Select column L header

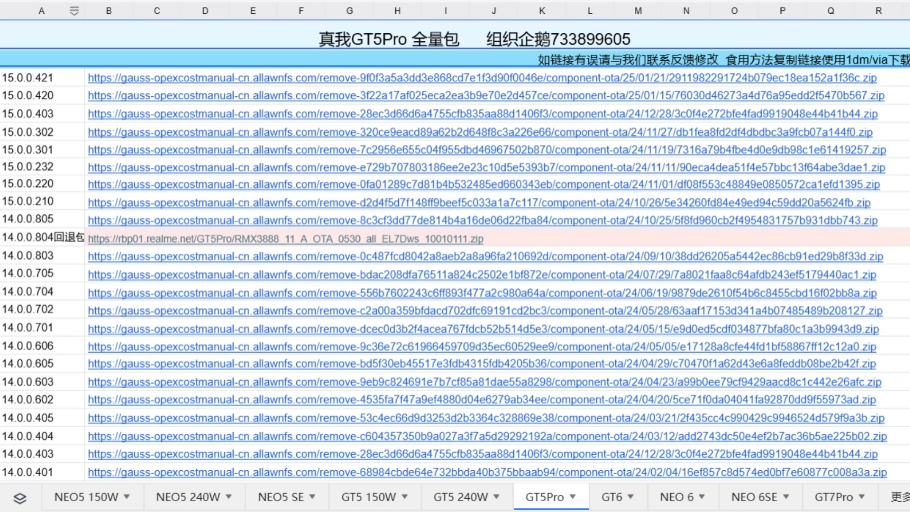(x=590, y=10)
